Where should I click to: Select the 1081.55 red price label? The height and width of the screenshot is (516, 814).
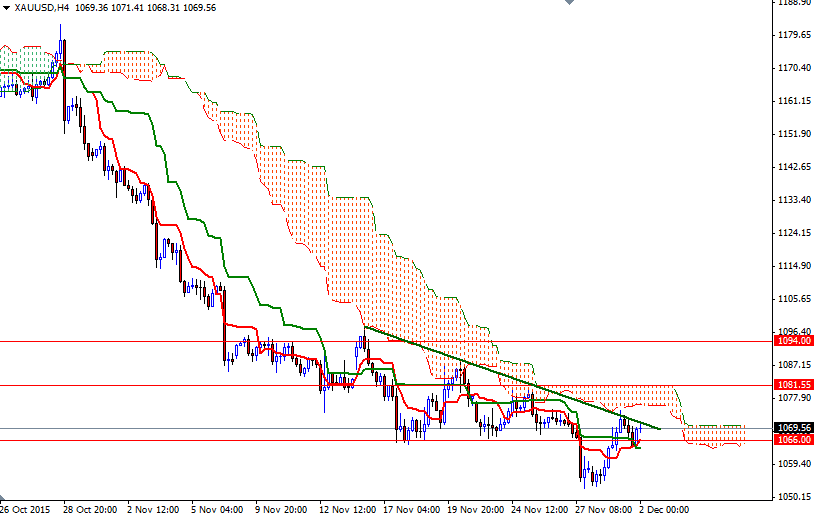tap(794, 385)
